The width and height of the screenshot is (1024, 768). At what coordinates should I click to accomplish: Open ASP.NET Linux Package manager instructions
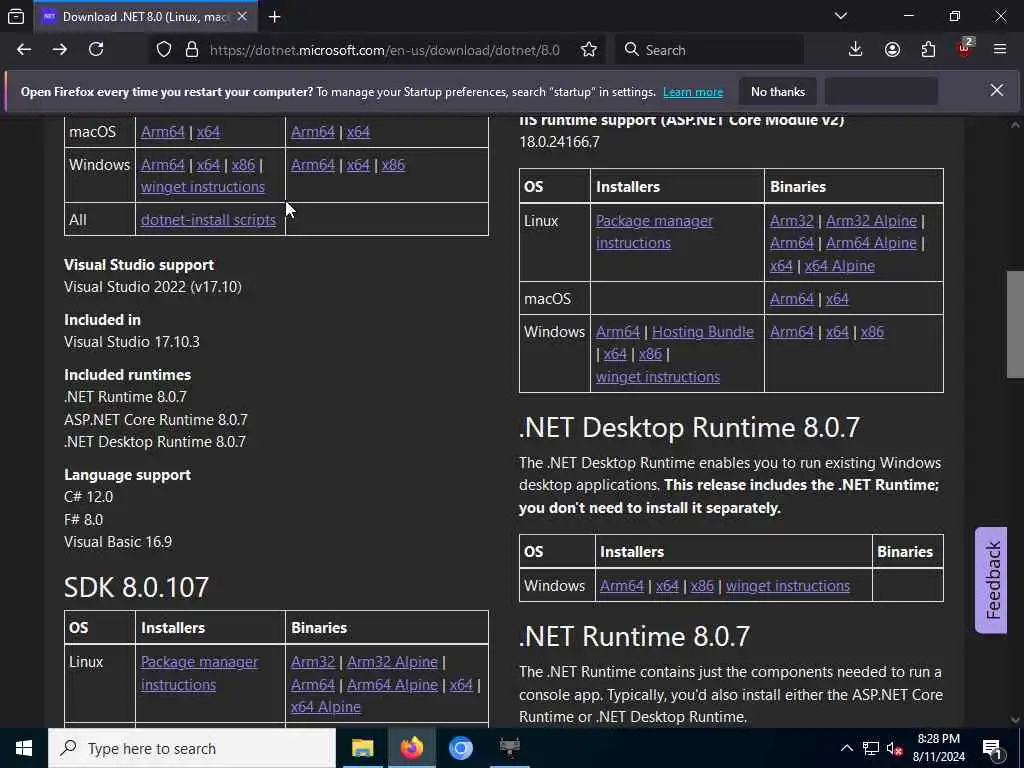654,232
